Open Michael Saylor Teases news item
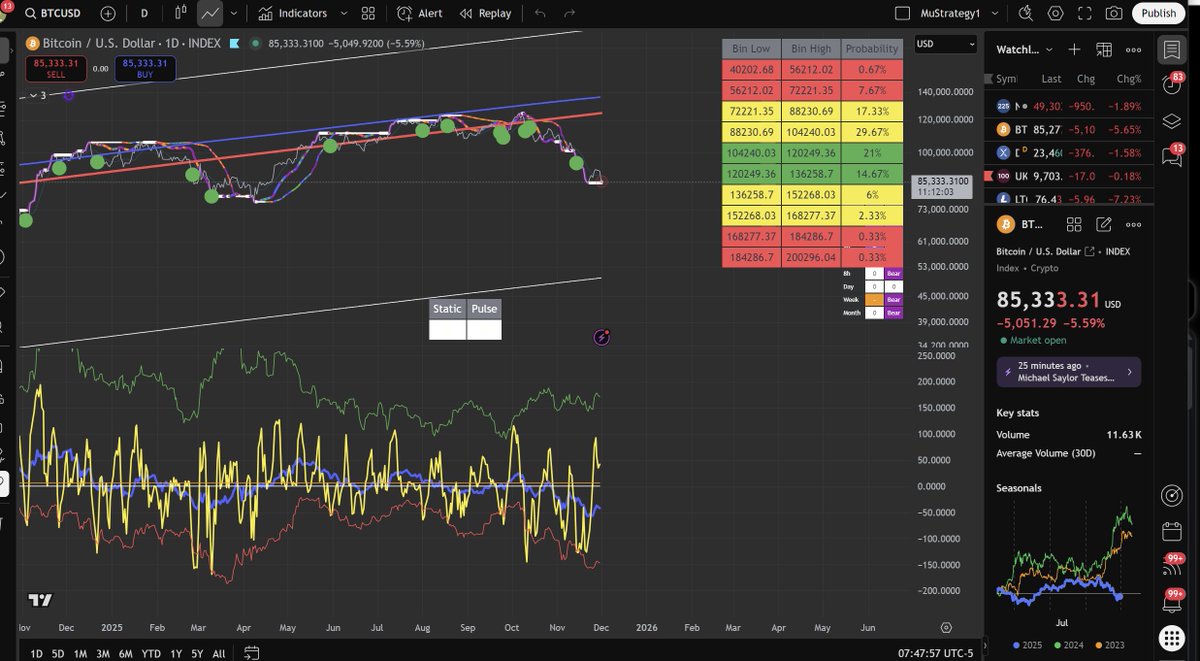This screenshot has height=661, width=1200. pos(1068,372)
